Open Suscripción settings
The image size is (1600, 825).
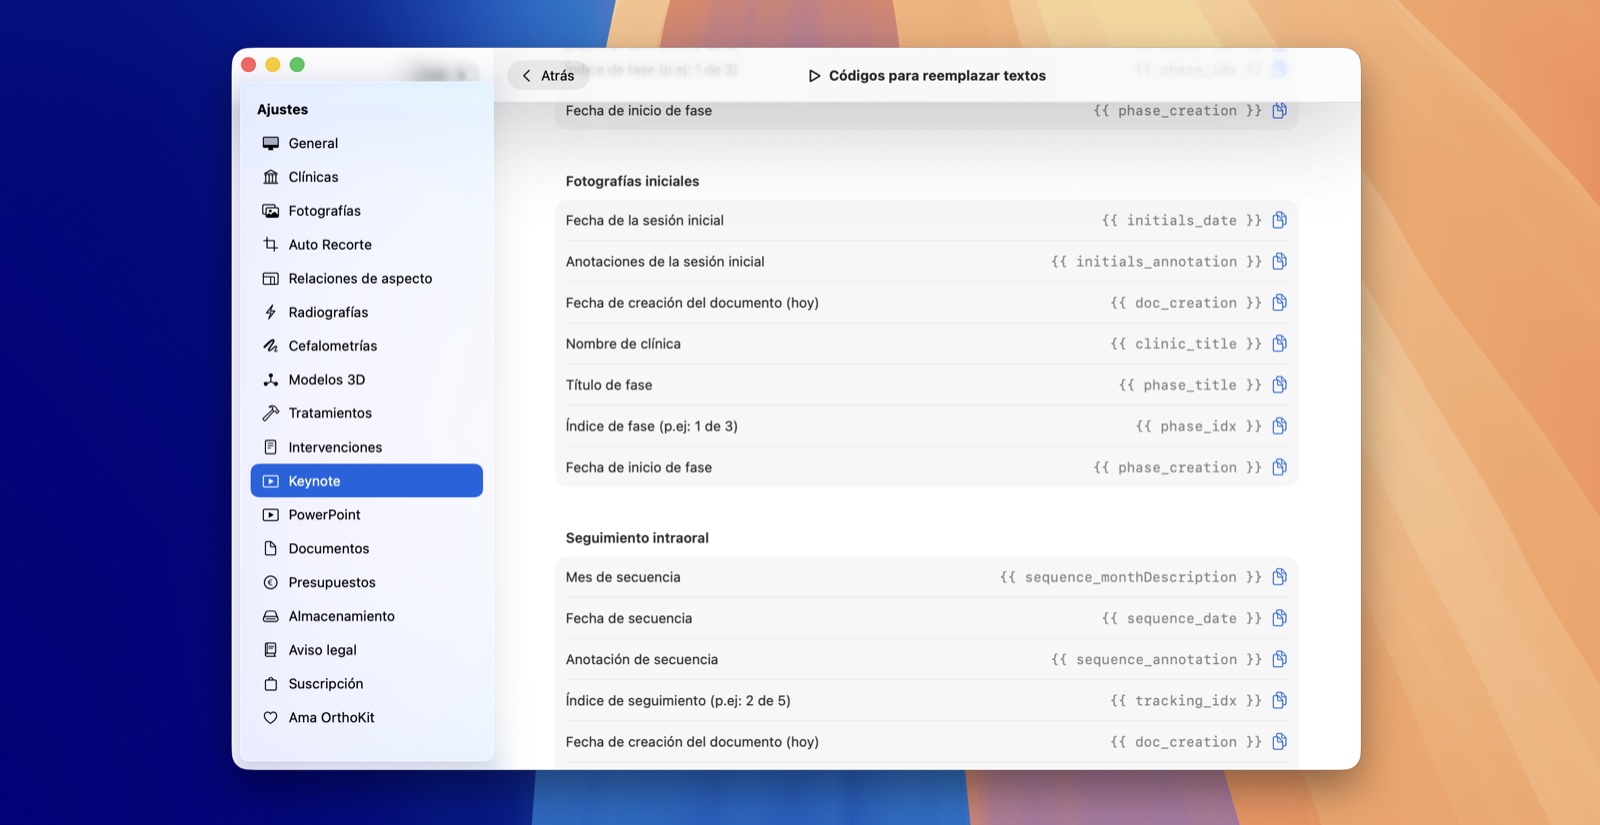click(x=366, y=684)
